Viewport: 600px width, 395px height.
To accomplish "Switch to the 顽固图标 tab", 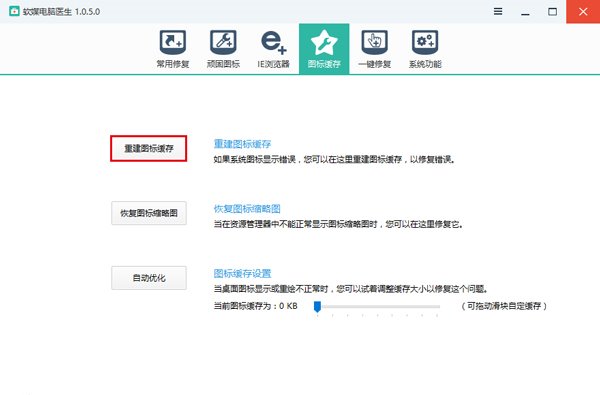I will (x=223, y=49).
